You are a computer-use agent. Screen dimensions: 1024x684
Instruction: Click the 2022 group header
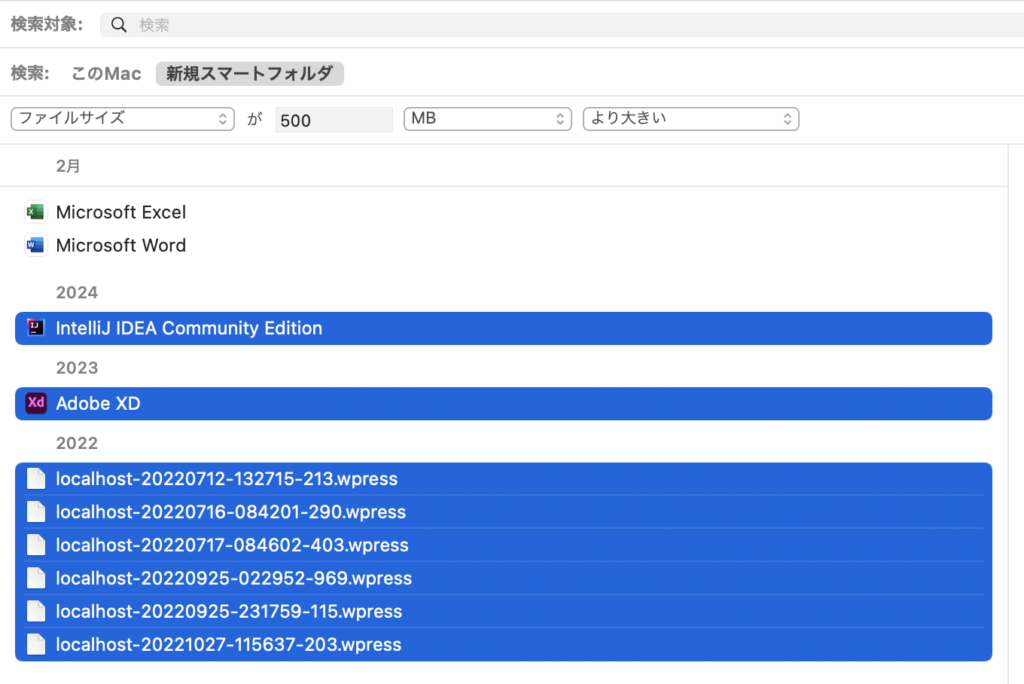(77, 443)
